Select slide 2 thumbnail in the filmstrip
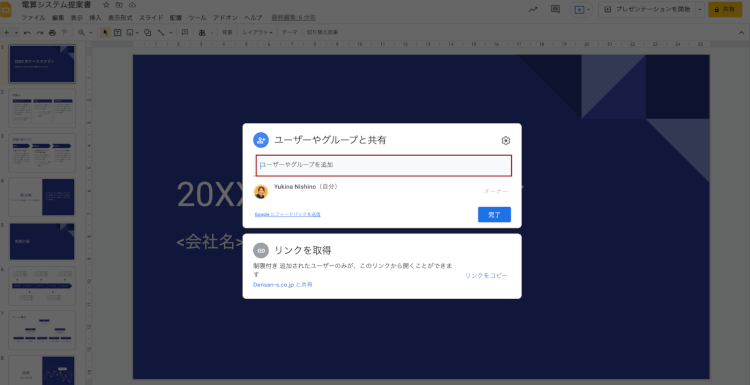 (42, 108)
